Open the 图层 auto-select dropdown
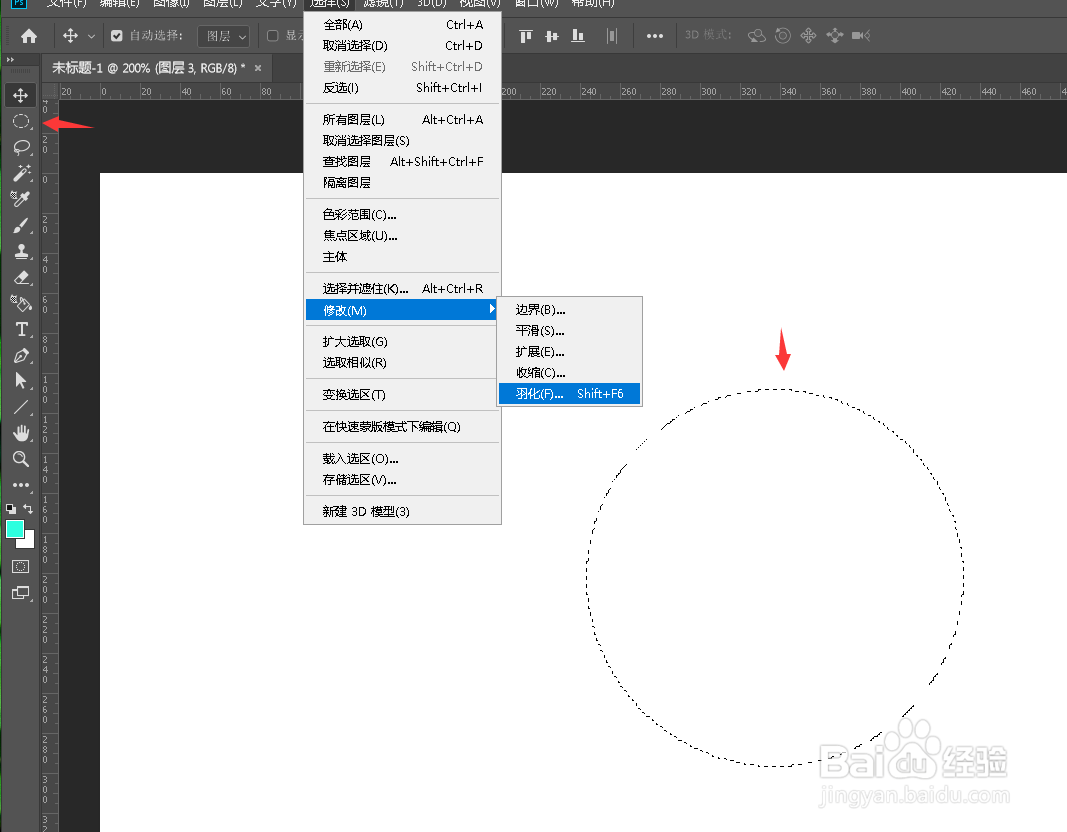Image resolution: width=1067 pixels, height=832 pixels. tap(224, 35)
